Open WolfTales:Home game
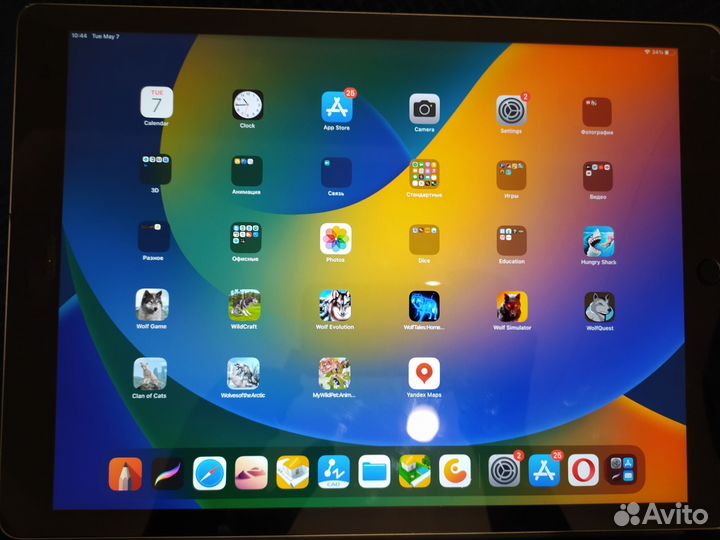Viewport: 720px width, 540px height. pos(424,307)
